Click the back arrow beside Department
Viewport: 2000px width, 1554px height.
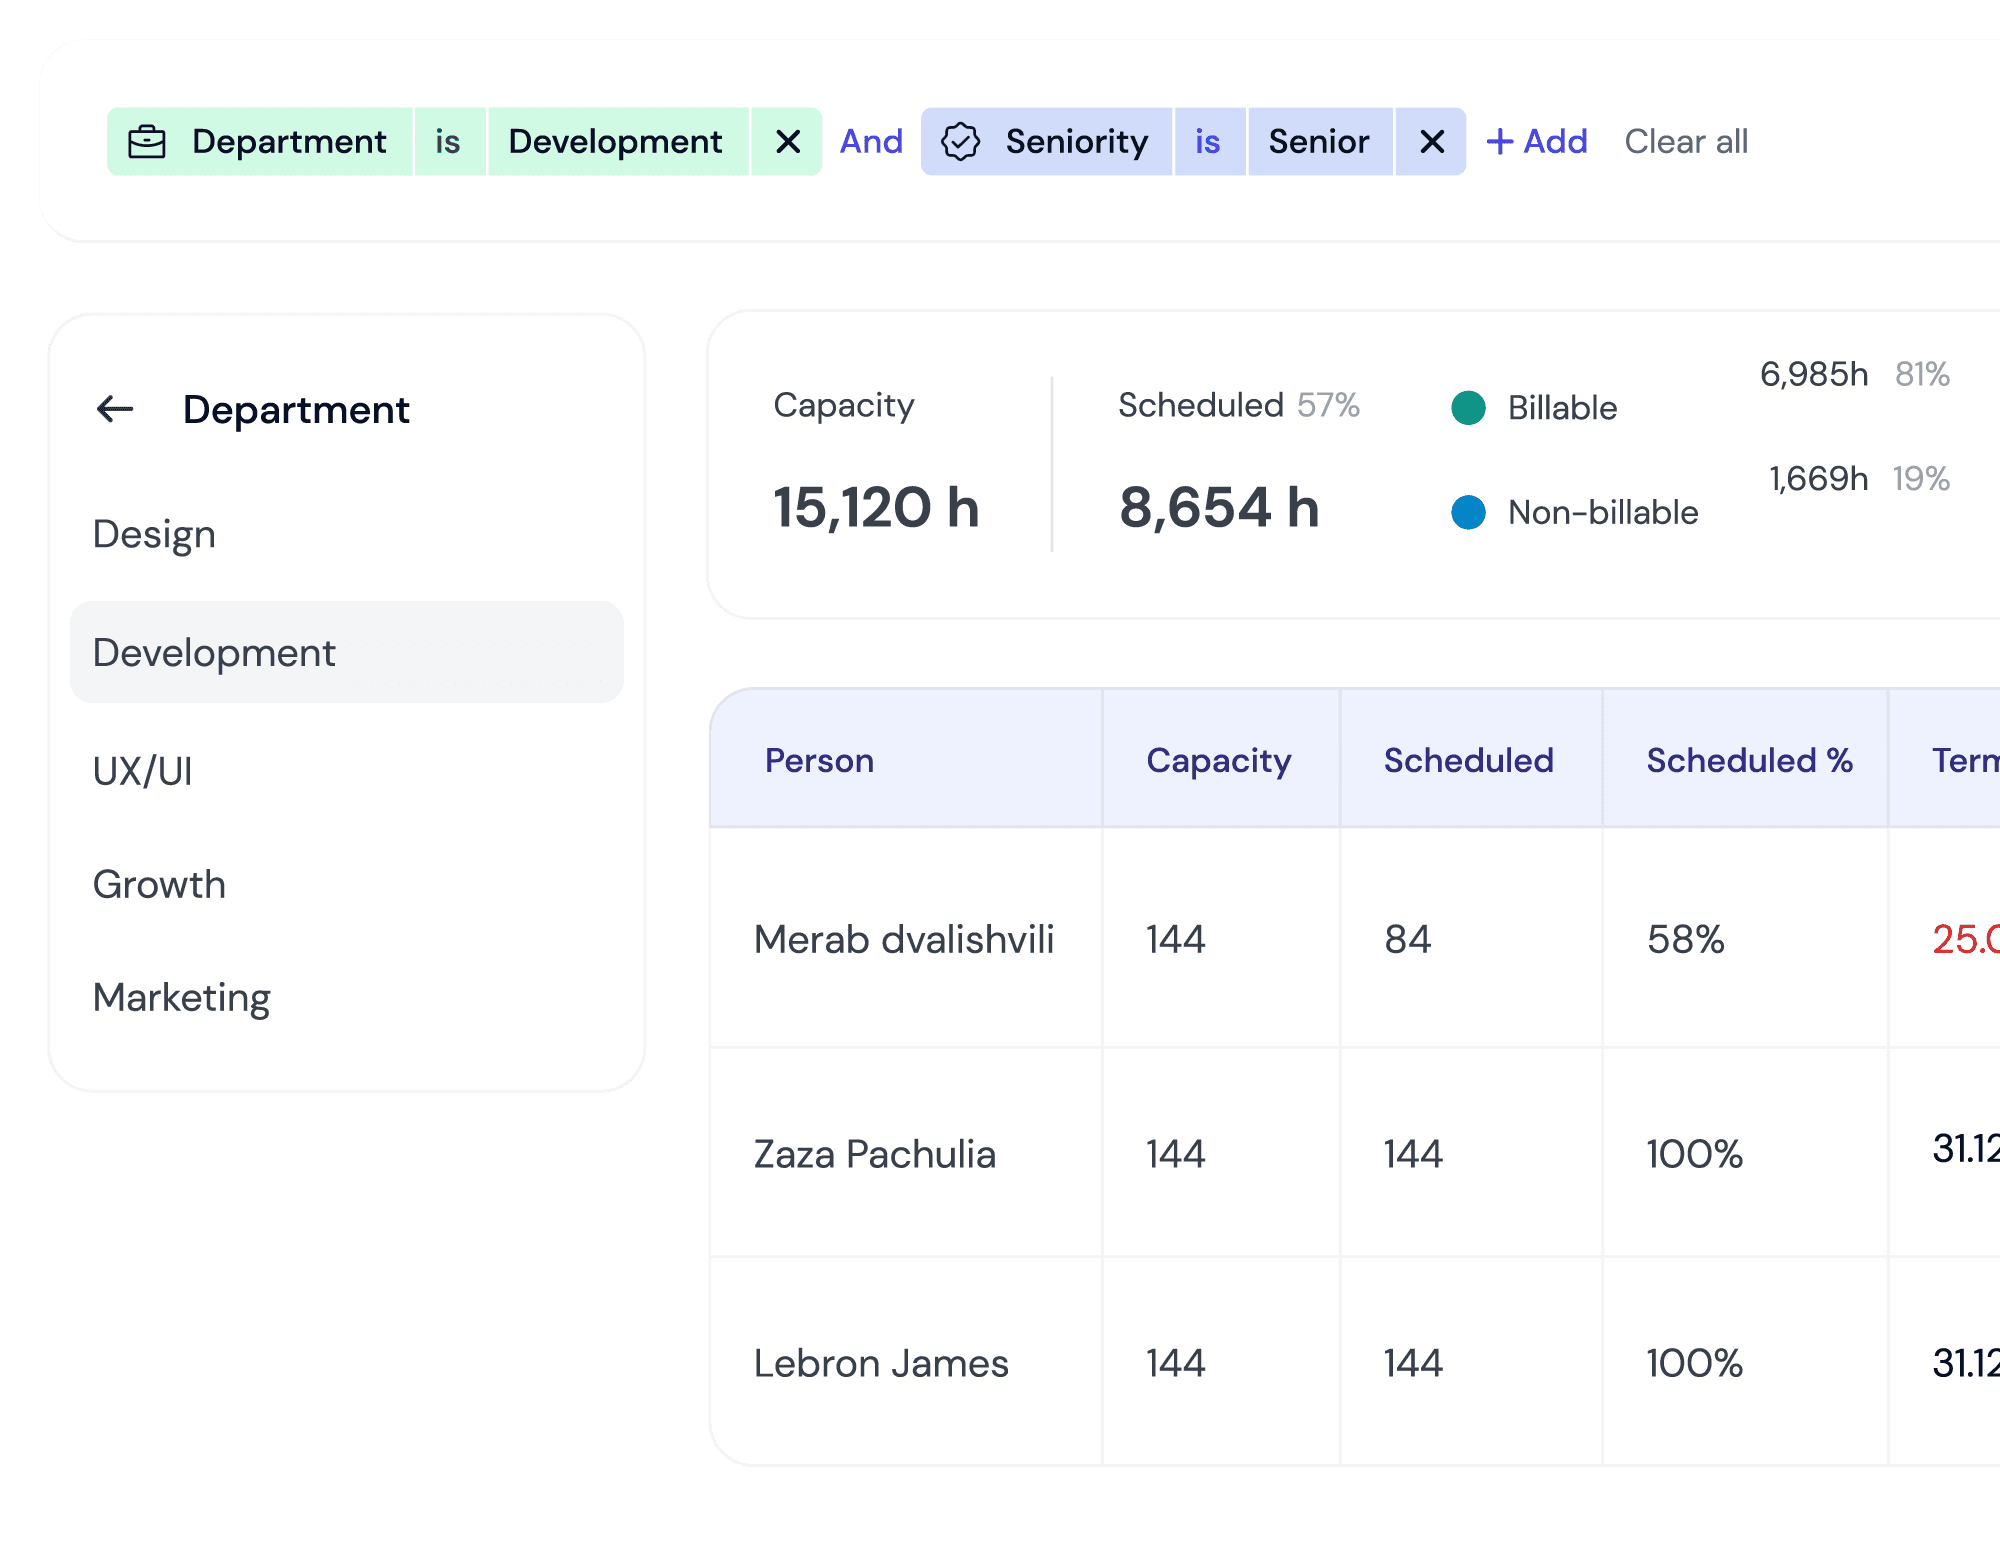(115, 409)
